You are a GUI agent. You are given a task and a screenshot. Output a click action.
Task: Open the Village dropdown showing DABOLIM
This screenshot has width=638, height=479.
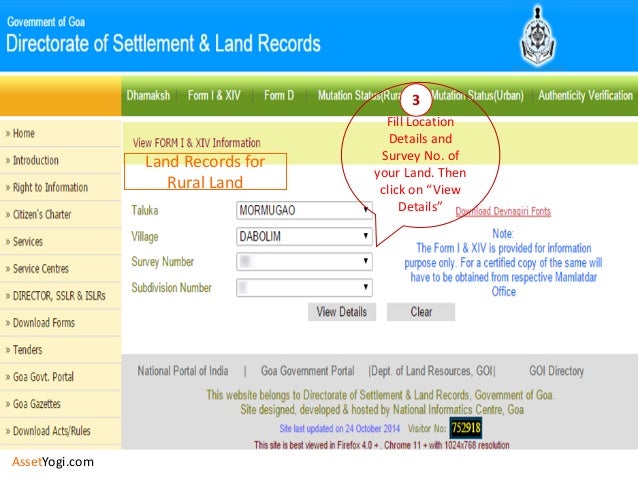tap(304, 236)
